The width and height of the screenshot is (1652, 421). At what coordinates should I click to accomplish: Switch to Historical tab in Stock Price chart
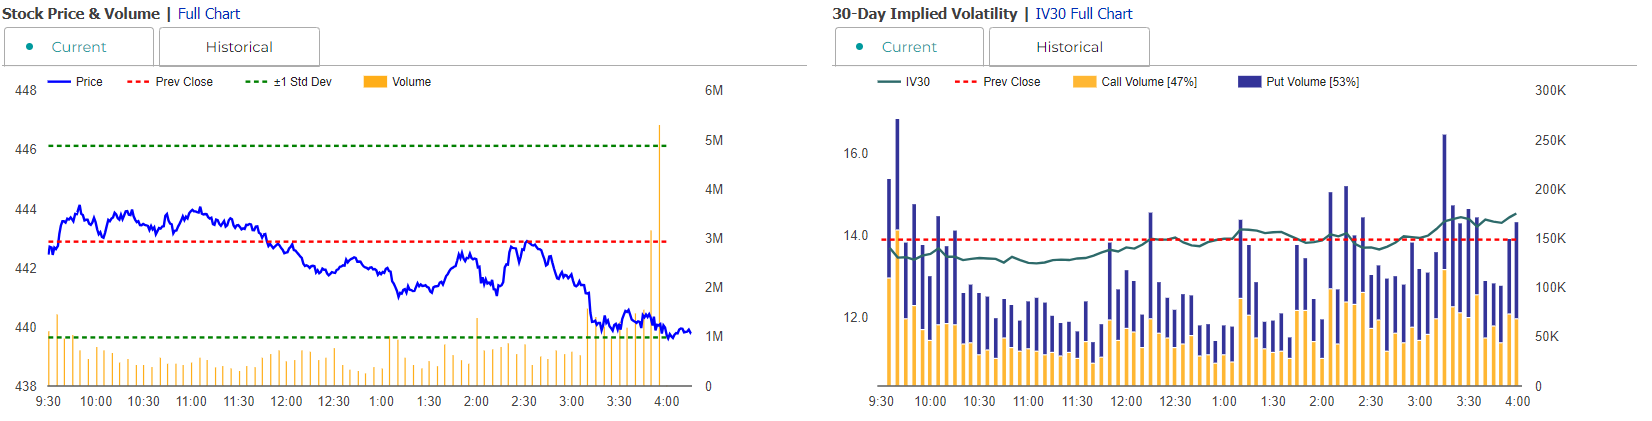tap(239, 47)
